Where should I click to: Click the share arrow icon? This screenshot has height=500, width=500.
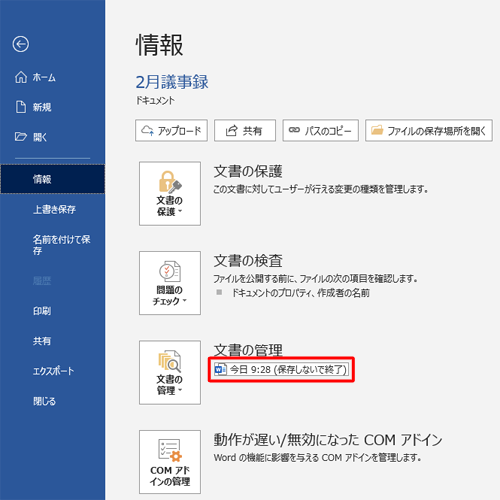point(231,130)
